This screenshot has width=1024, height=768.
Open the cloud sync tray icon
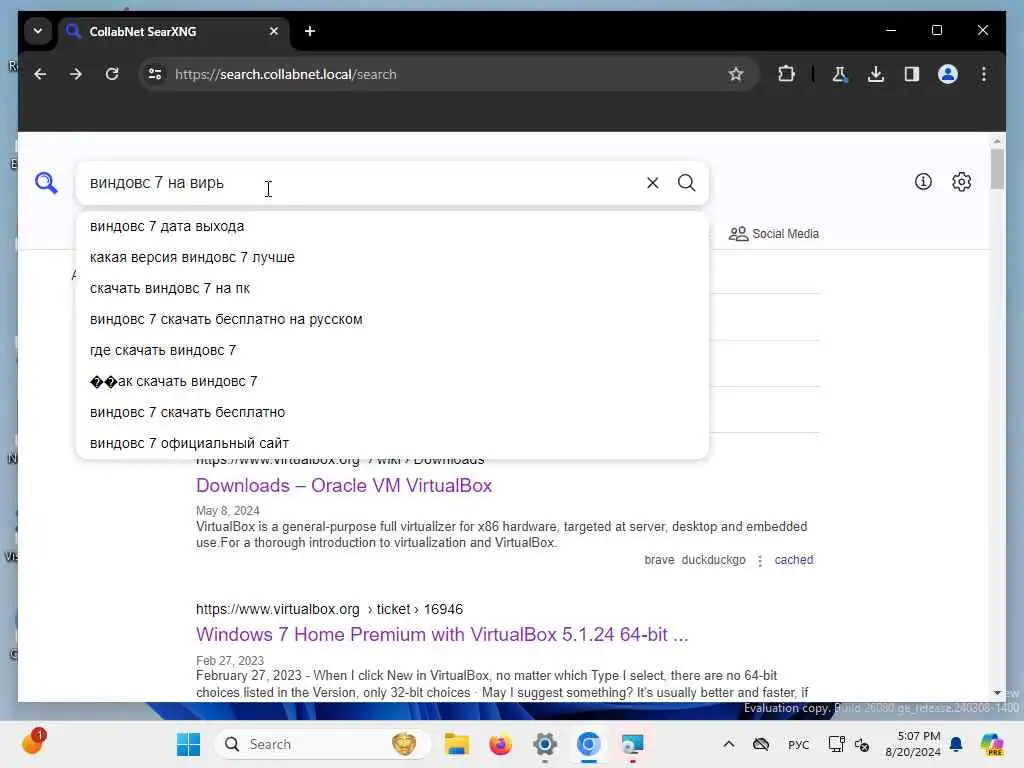[761, 744]
